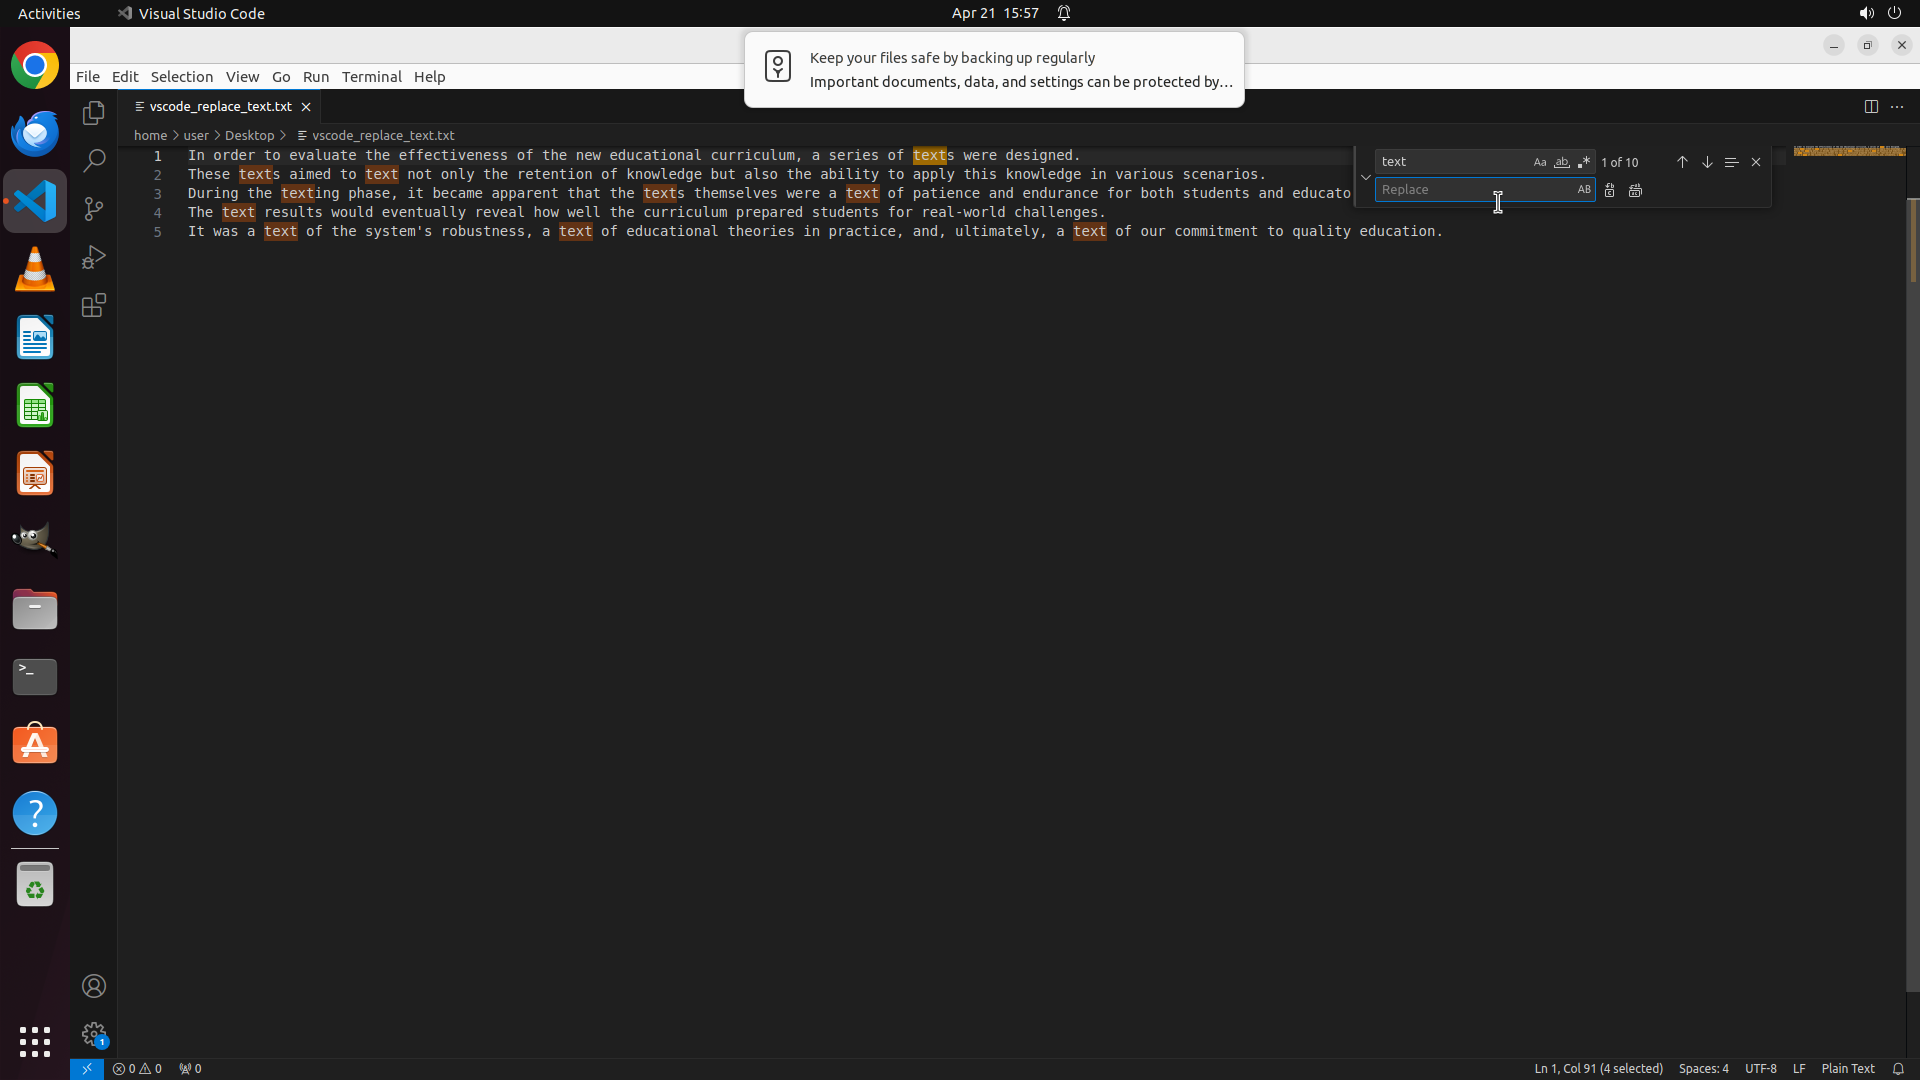
Task: Collapse the replace row chevron
Action: [1366, 177]
